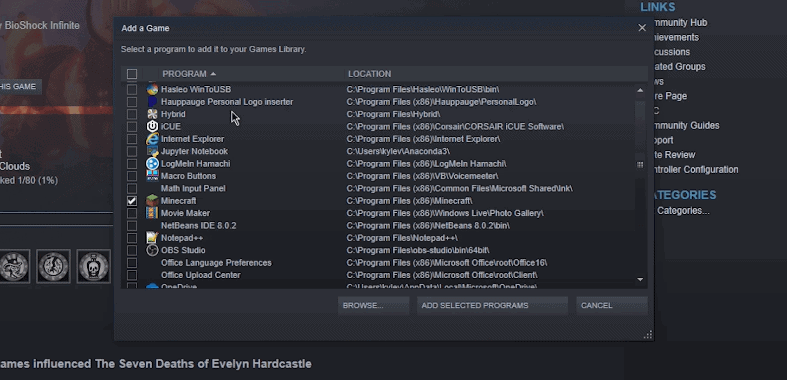Screen dimensions: 787x380
Task: Click the OBS Studio icon
Action: 152,250
